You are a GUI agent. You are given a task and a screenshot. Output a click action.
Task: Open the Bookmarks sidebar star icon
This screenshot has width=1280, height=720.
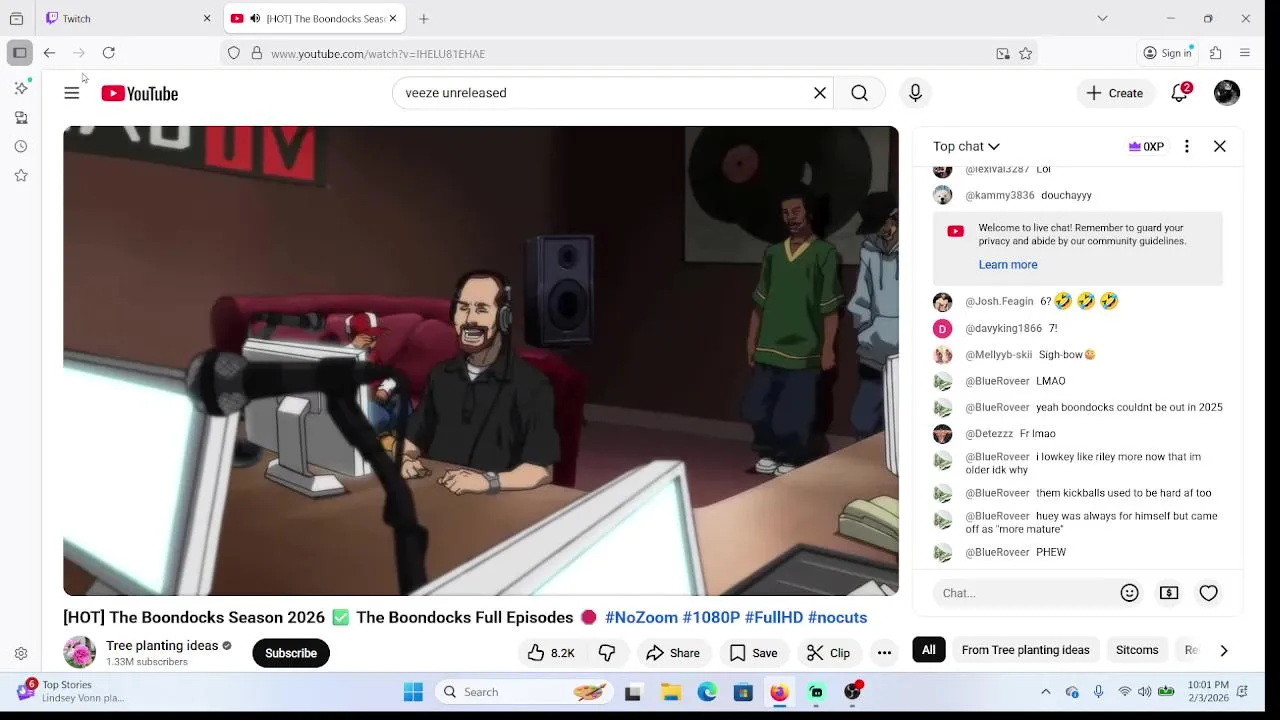coord(21,175)
